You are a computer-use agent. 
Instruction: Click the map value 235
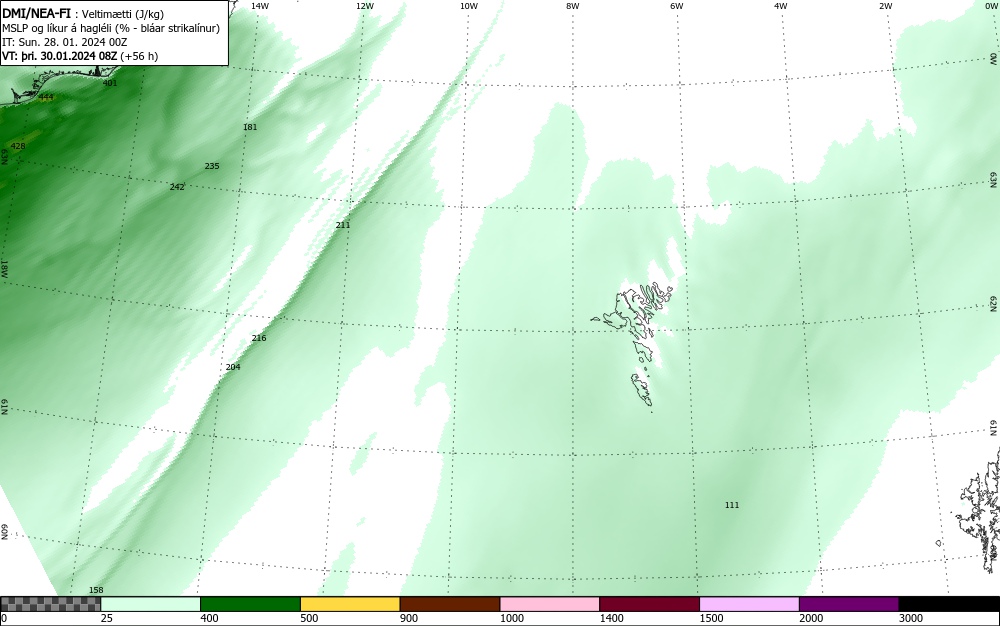[212, 166]
